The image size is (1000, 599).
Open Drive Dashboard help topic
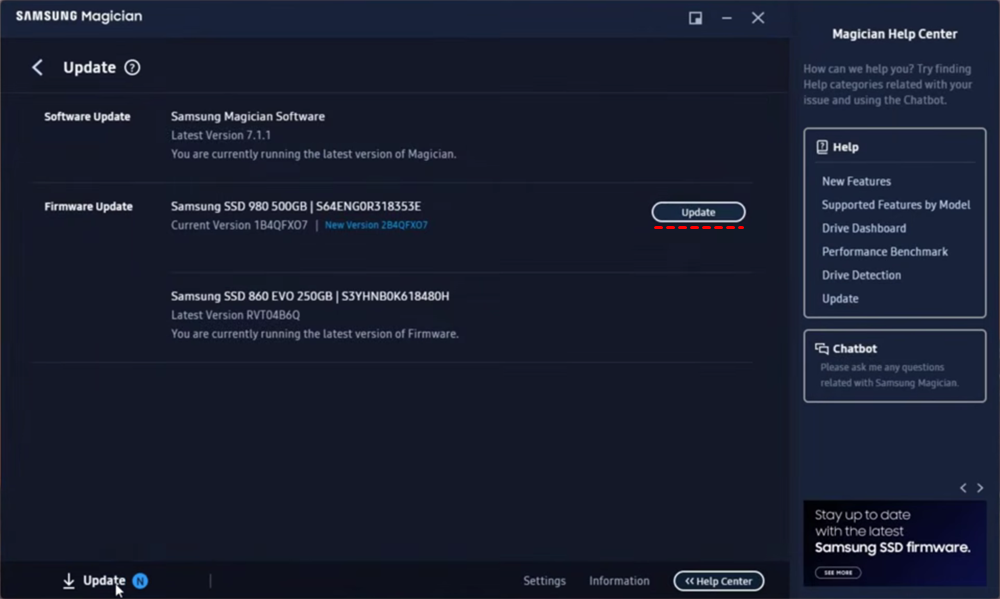pos(864,228)
